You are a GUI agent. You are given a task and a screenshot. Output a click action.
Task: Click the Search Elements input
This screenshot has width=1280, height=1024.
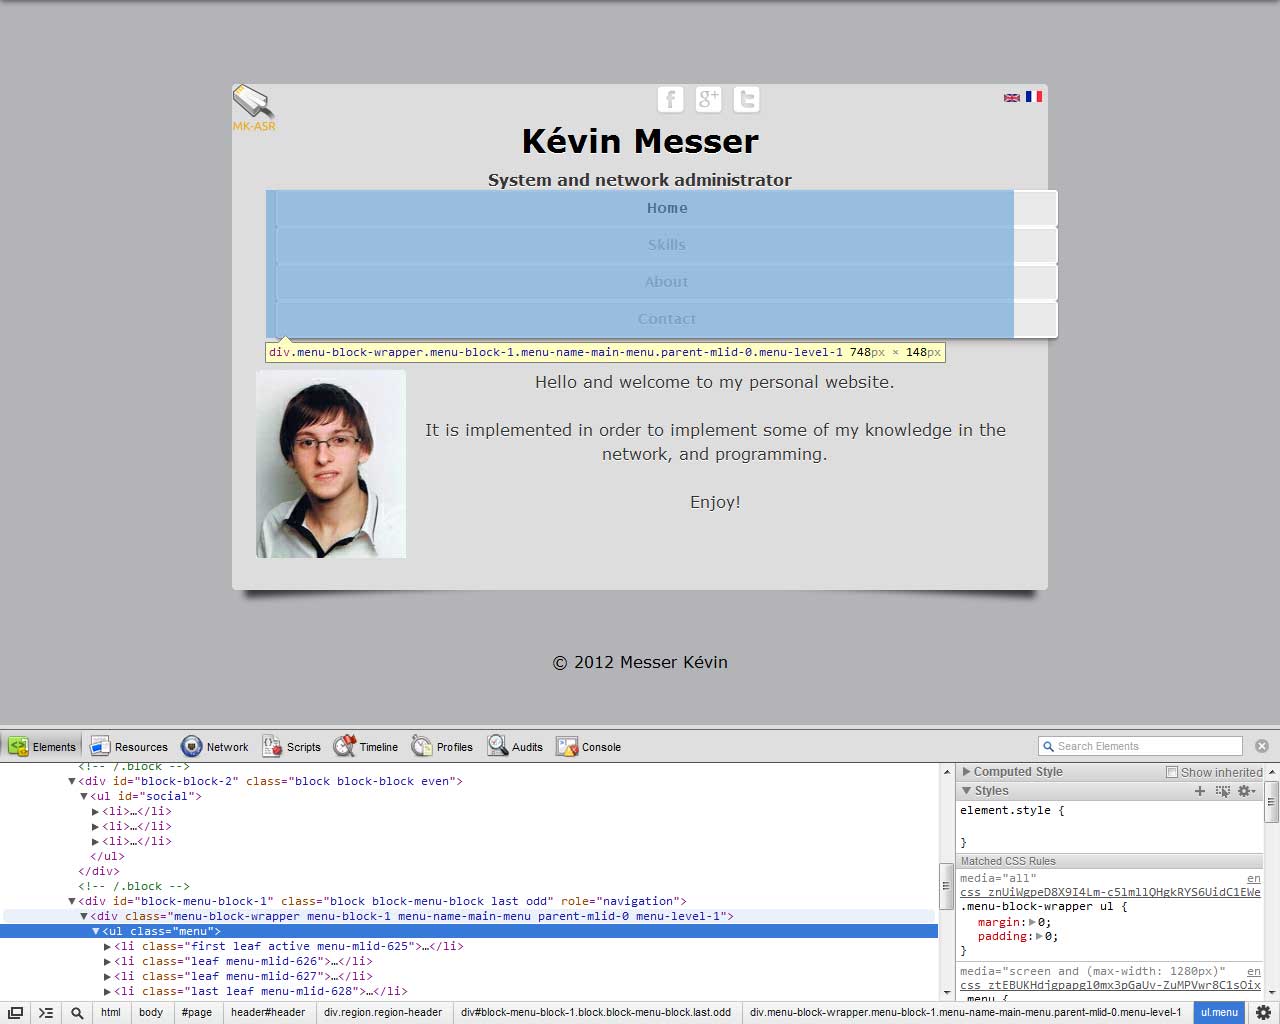click(x=1140, y=746)
